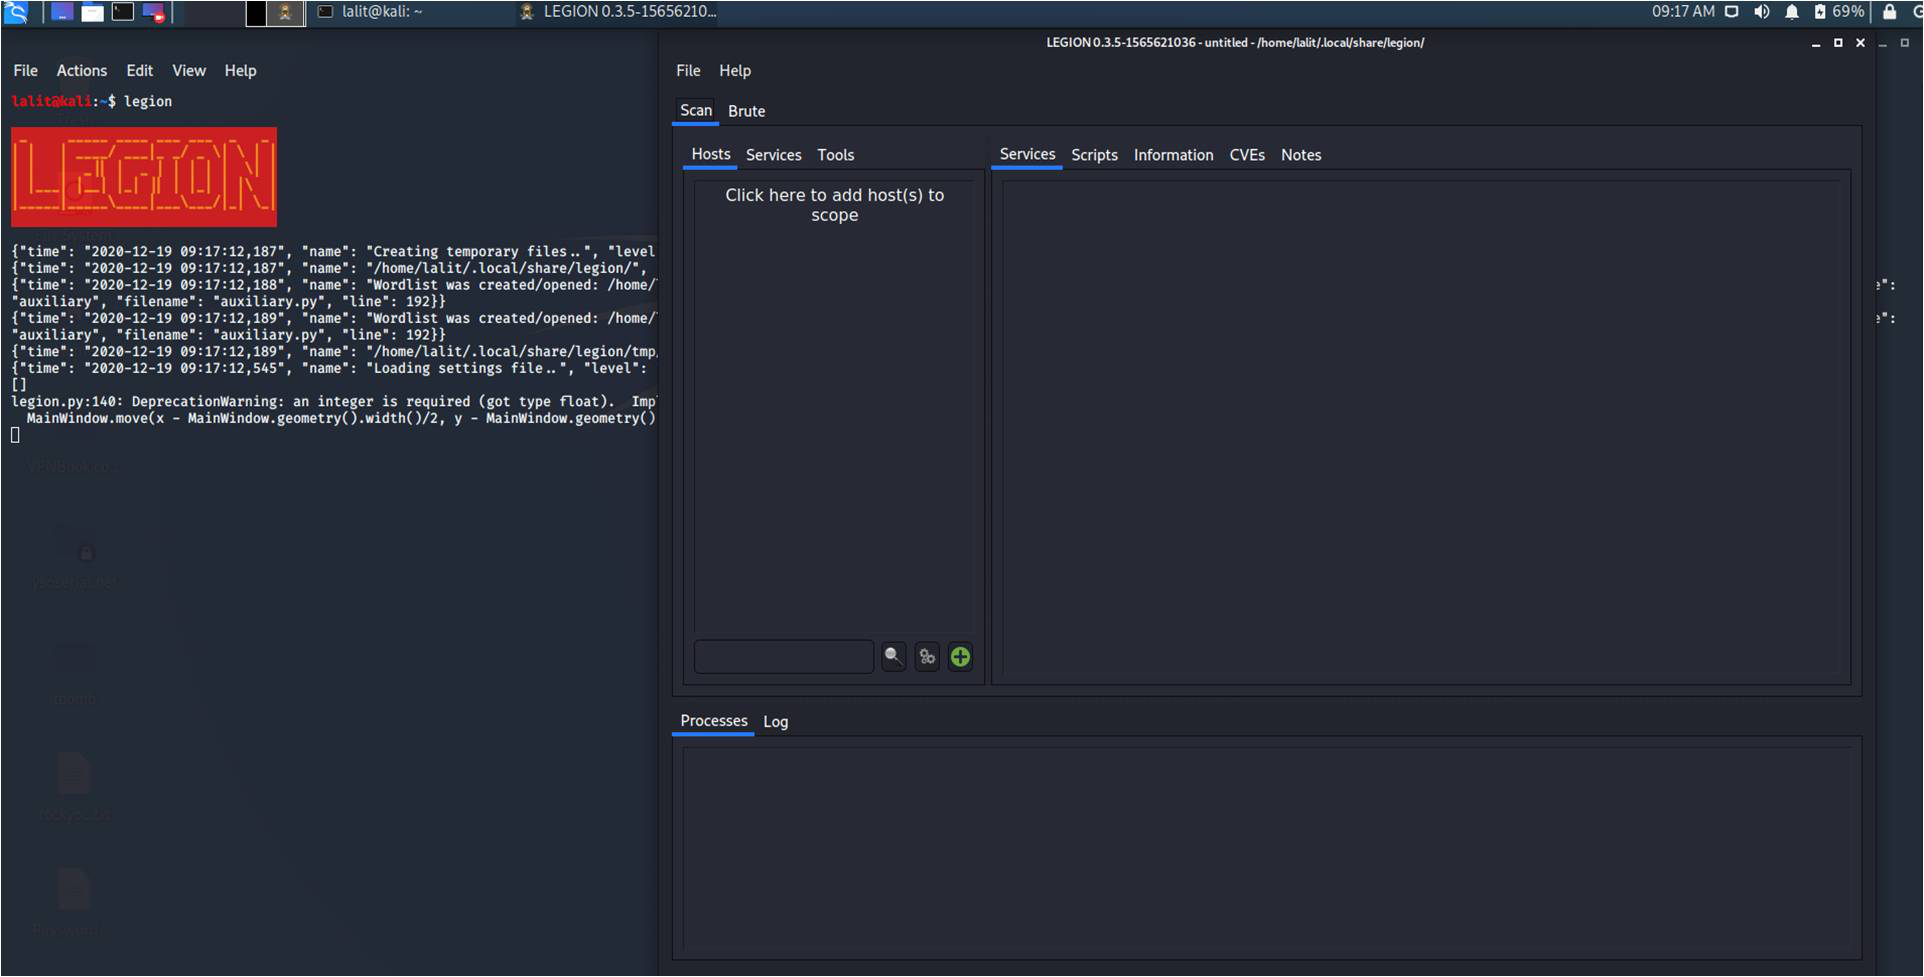Open advanced filter gears icon
1924x977 pixels.
[927, 657]
